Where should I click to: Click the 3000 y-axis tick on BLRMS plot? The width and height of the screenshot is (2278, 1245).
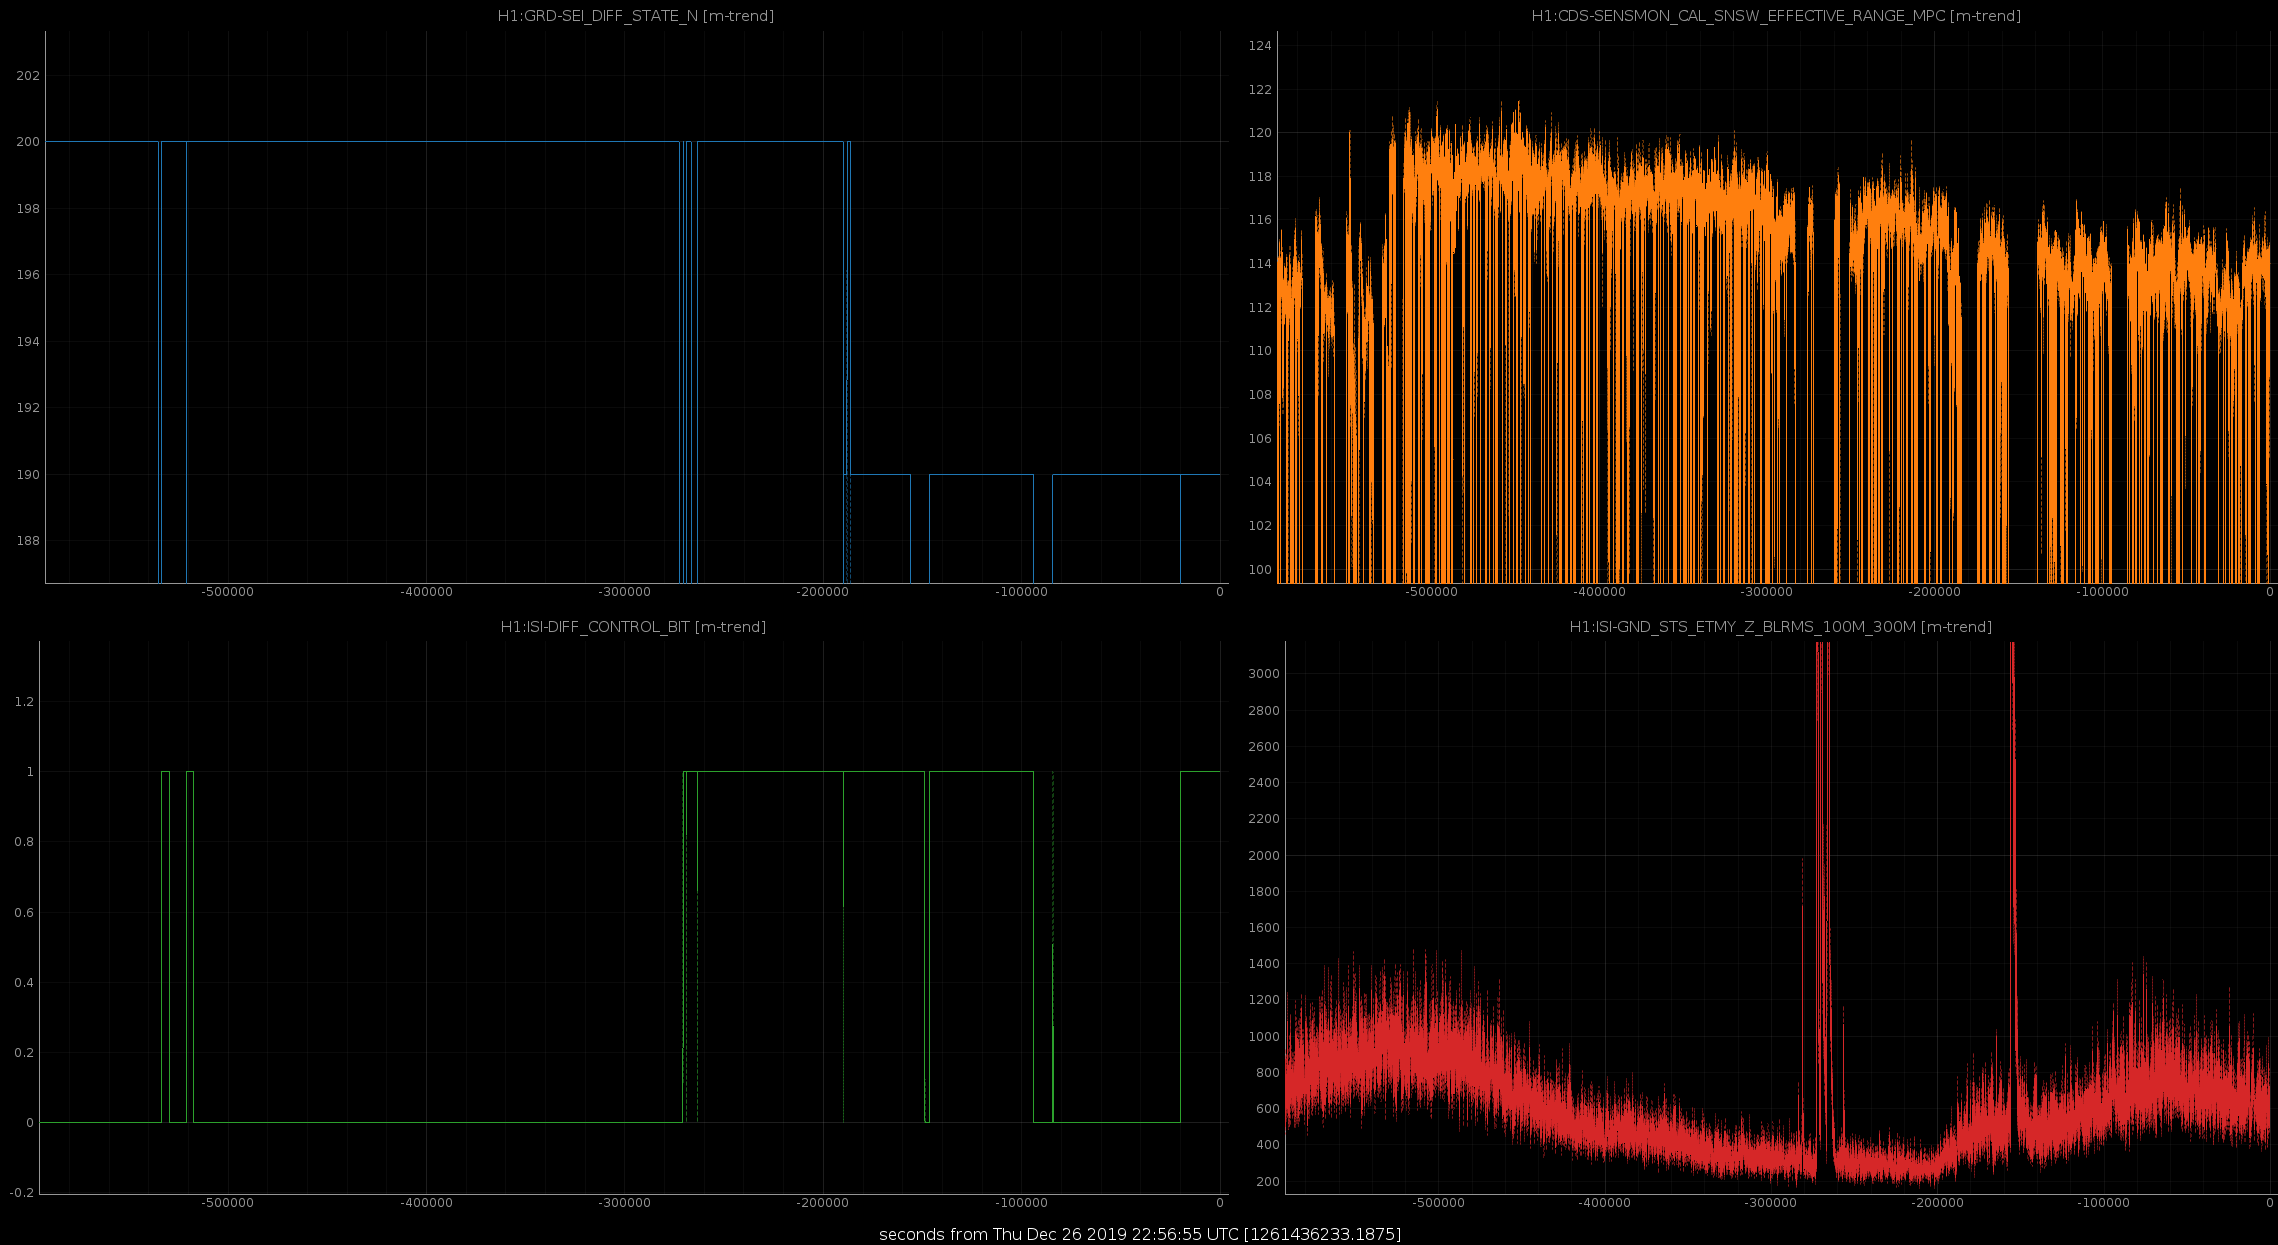click(1265, 674)
